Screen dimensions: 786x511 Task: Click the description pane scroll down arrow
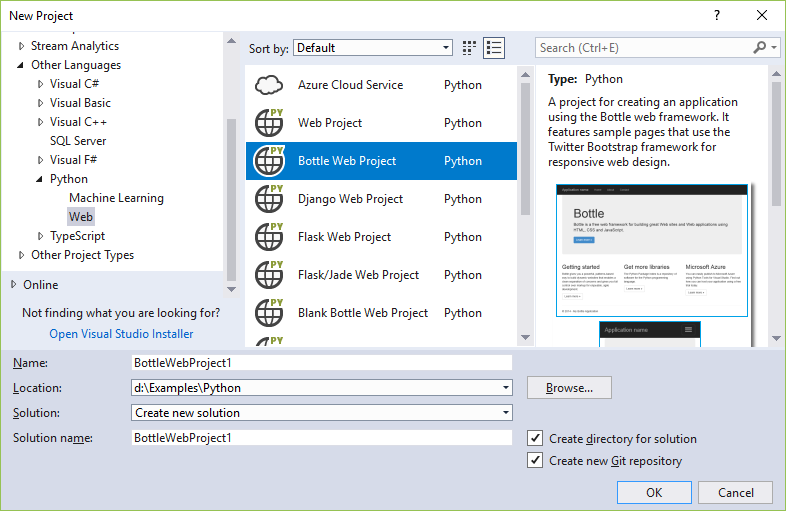point(776,338)
